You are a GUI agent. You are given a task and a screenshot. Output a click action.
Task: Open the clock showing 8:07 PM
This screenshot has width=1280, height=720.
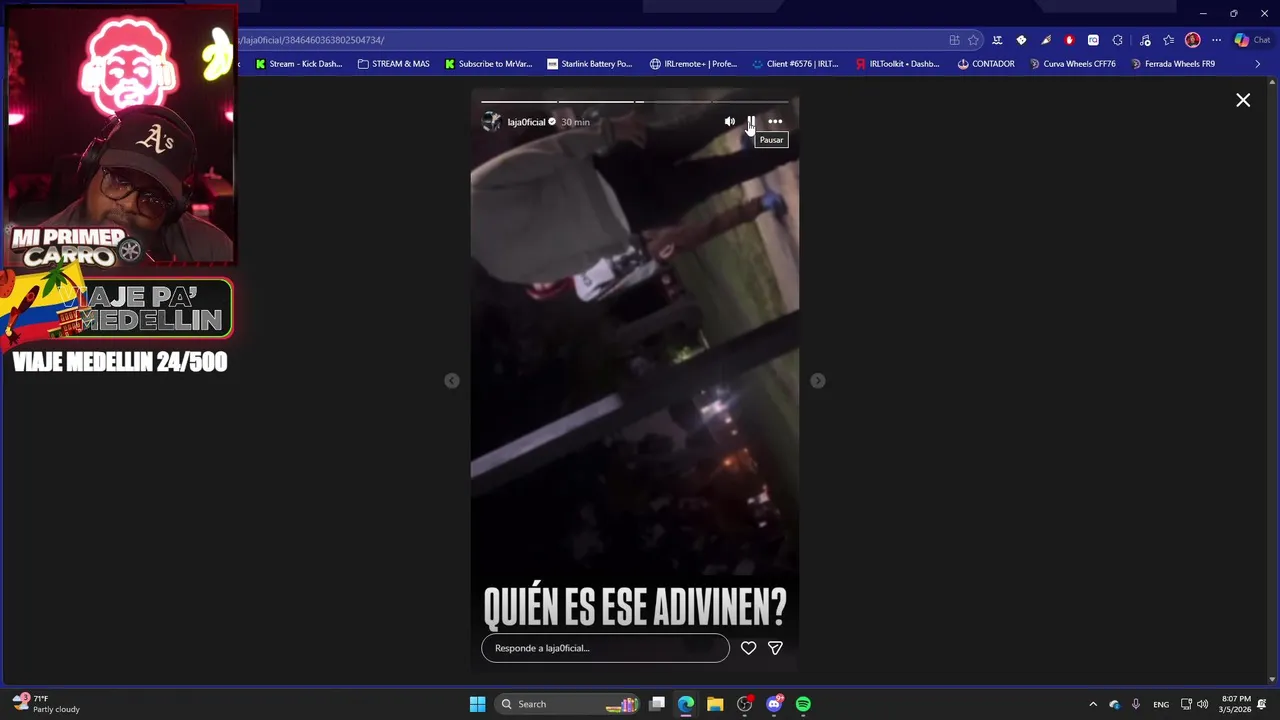coord(1234,704)
